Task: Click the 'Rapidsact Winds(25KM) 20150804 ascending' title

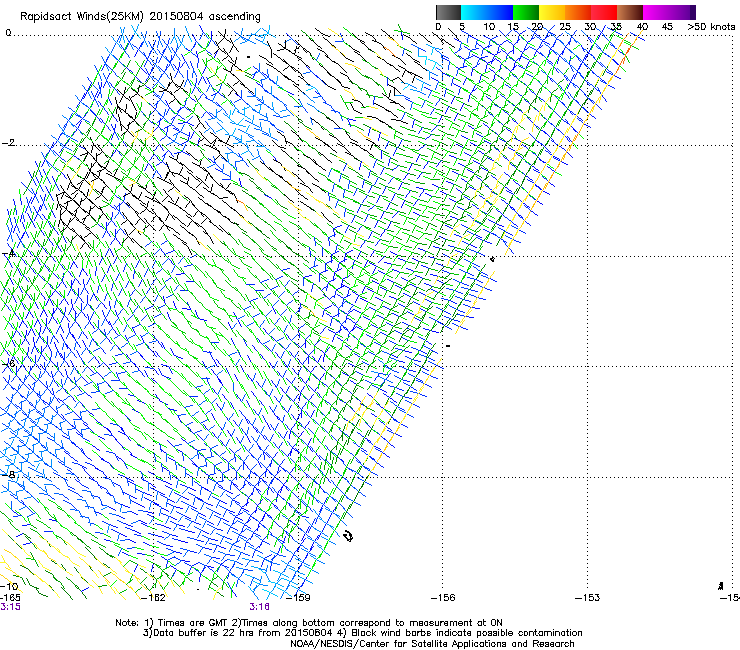Action: click(140, 17)
